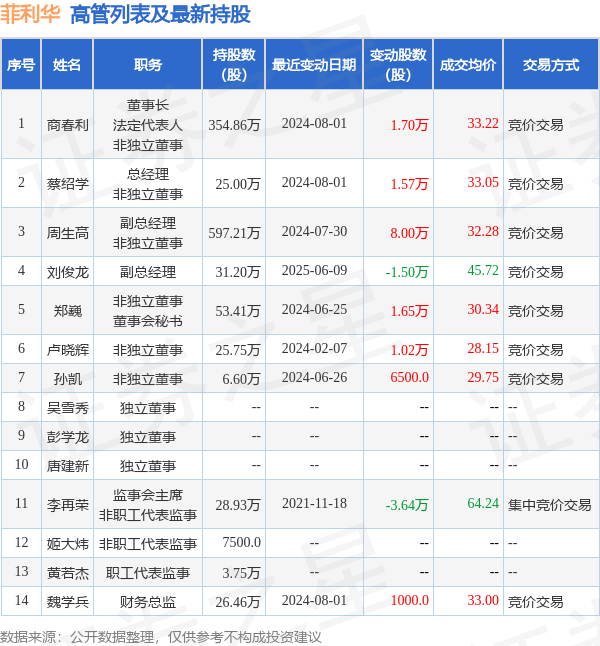Click change value 1.57万

[x=409, y=184]
